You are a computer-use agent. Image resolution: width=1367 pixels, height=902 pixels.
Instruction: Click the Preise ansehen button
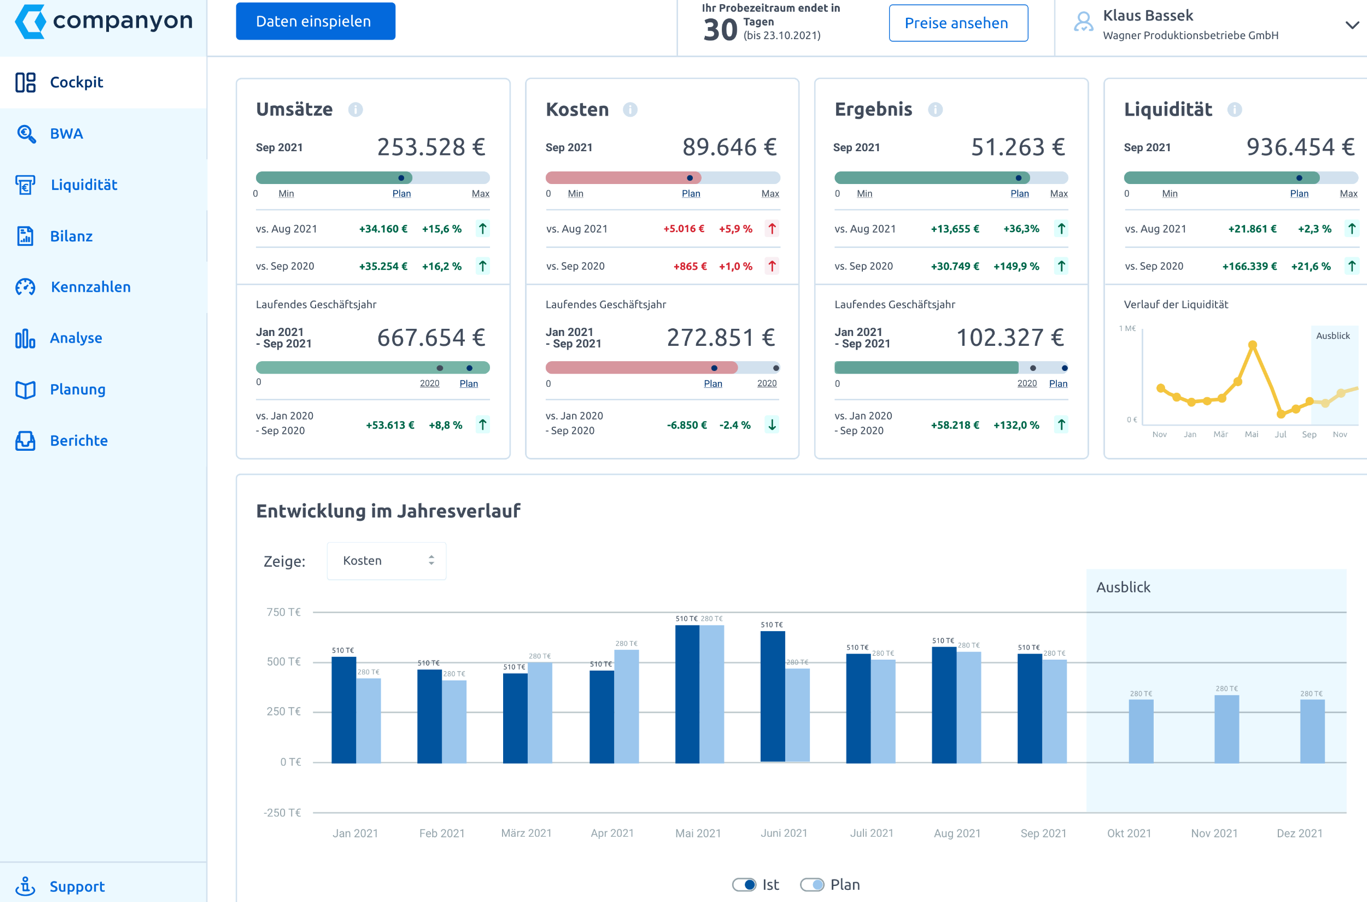click(957, 23)
